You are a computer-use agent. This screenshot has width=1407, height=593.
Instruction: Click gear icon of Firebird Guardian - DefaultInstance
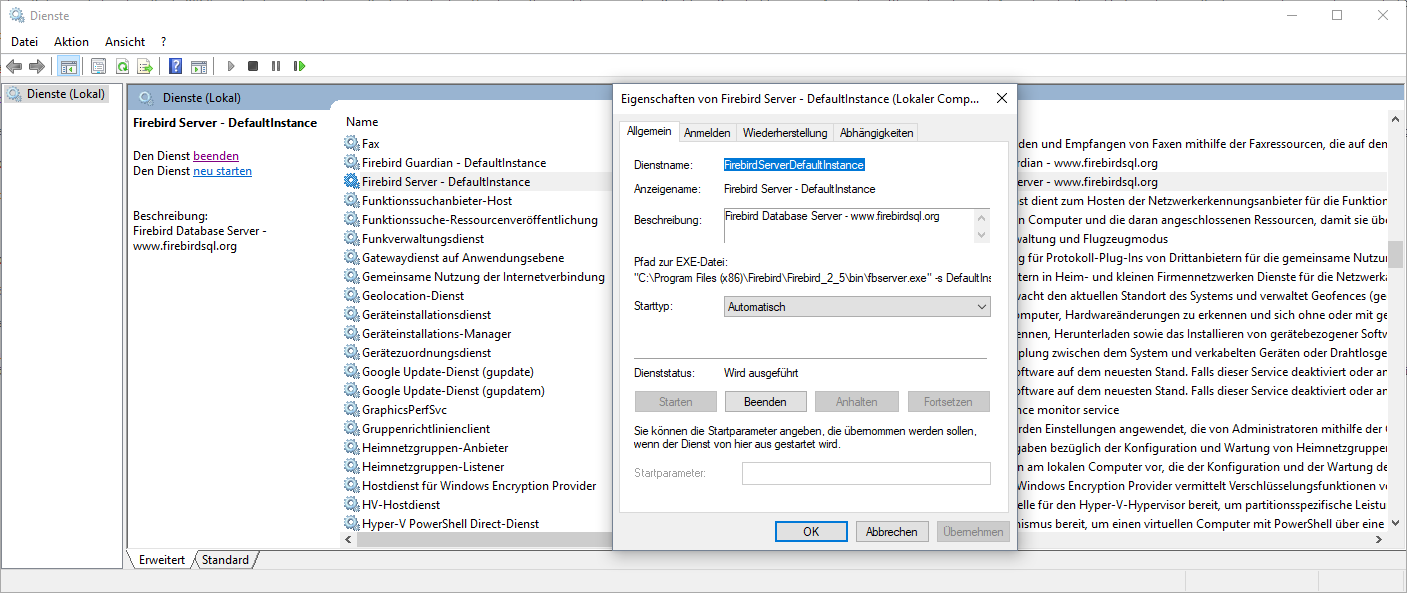point(351,163)
